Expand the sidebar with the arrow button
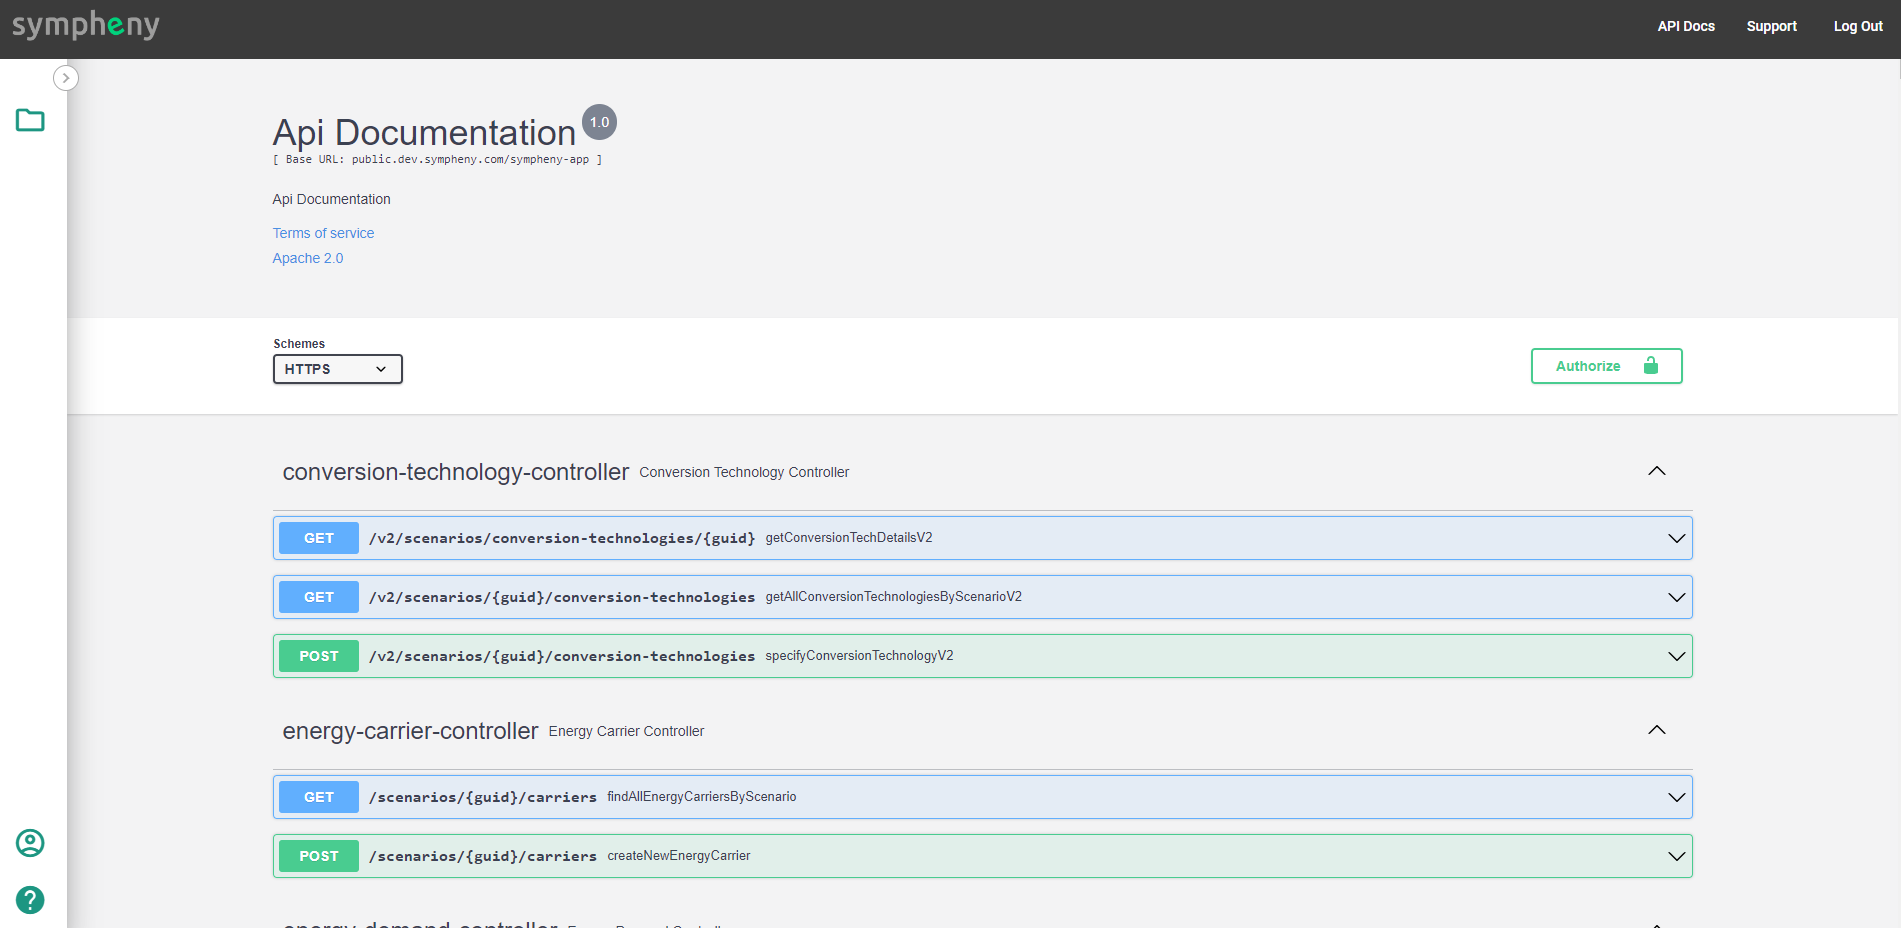Screen dimensions: 1901x928 (66, 78)
